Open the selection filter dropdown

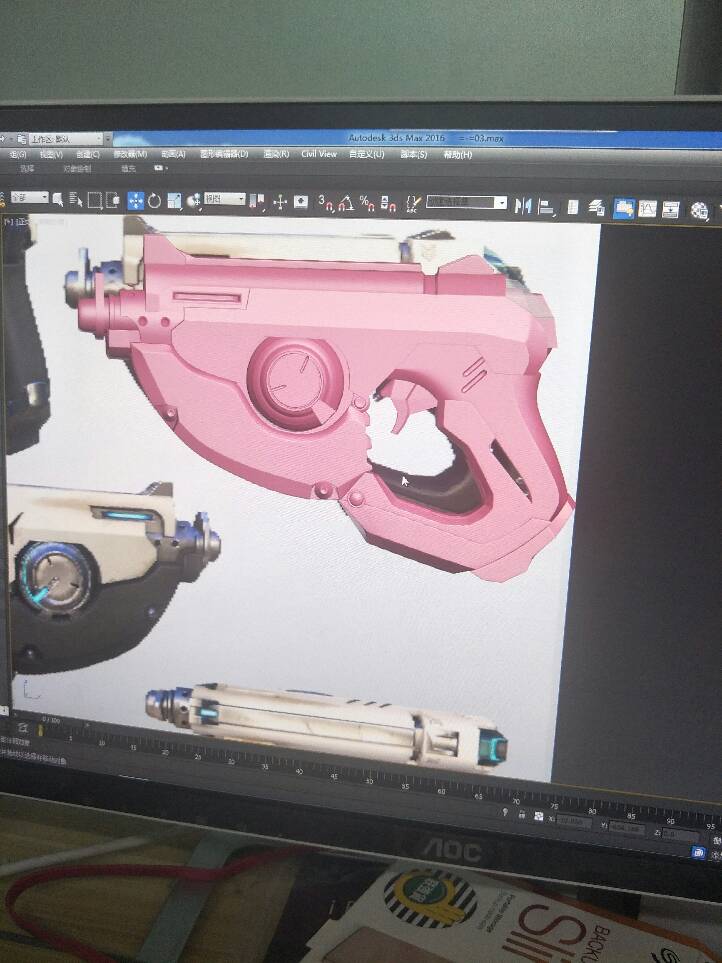point(29,198)
